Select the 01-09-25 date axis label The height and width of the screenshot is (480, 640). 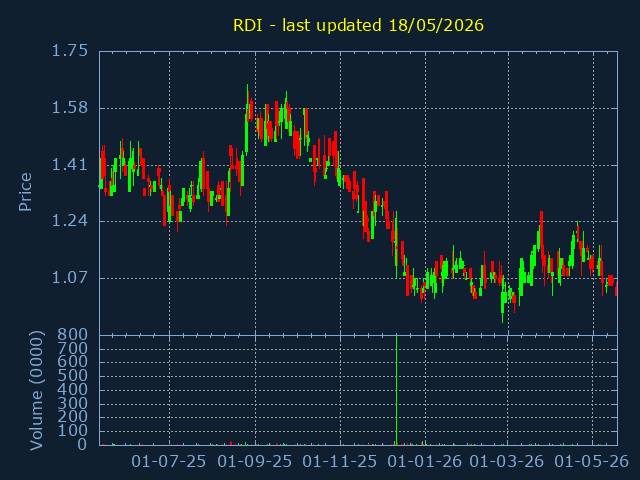(255, 461)
